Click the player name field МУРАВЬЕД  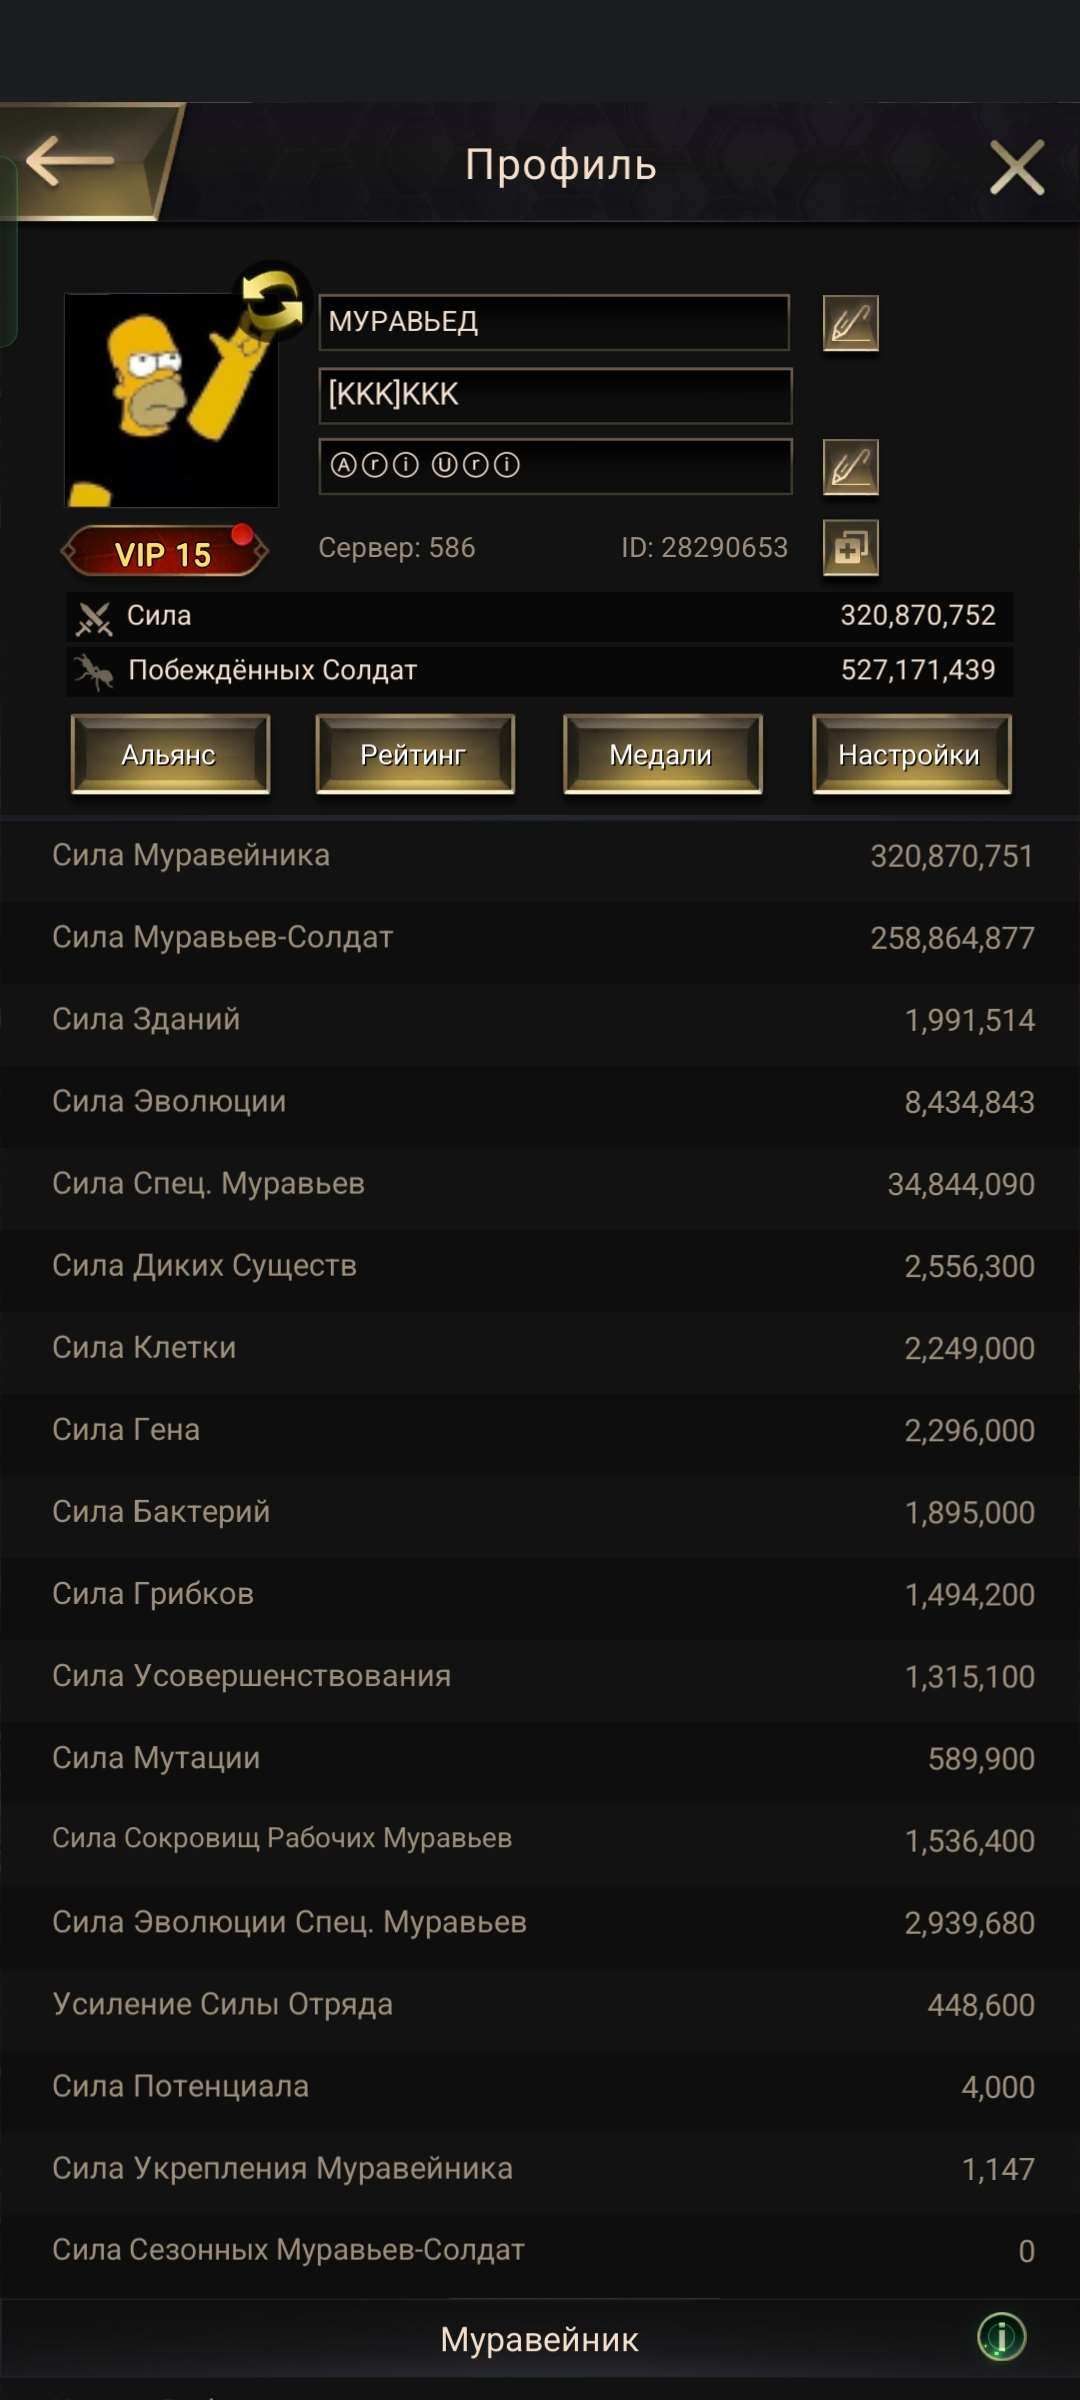554,322
